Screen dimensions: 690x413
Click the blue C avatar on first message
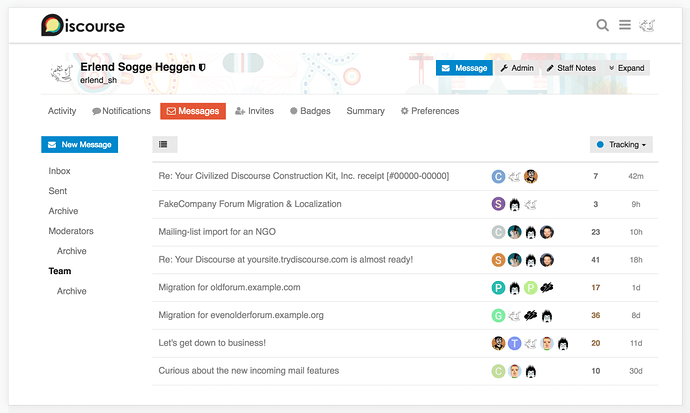tap(498, 176)
